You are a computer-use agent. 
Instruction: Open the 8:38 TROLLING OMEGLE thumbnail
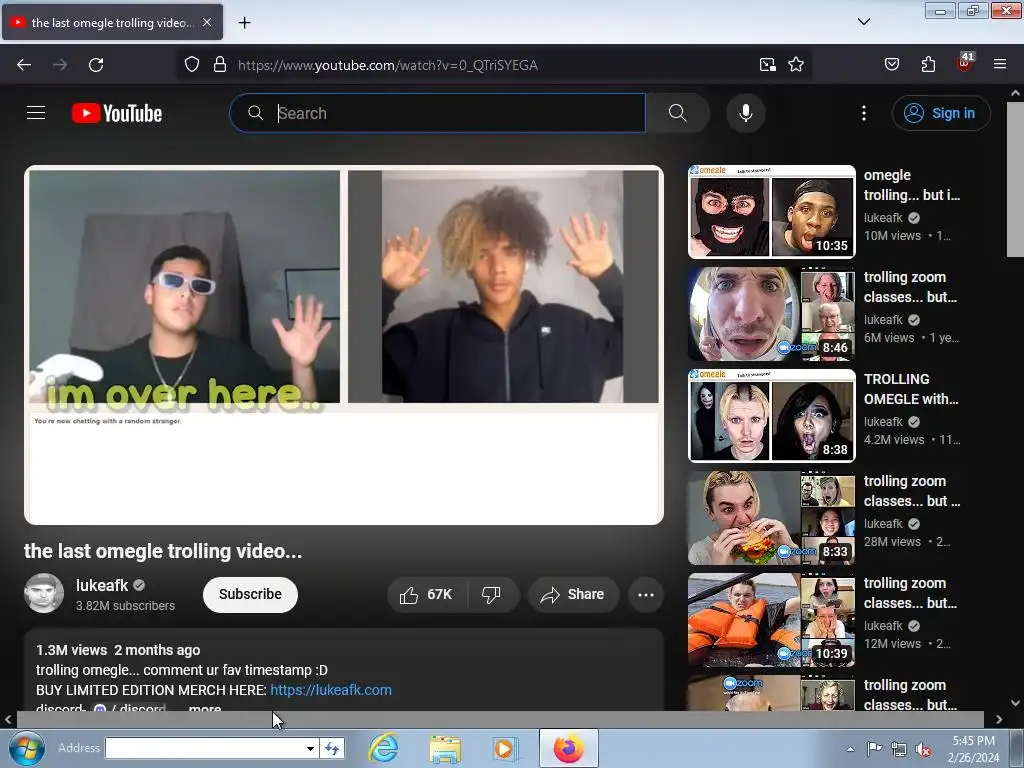coord(772,415)
